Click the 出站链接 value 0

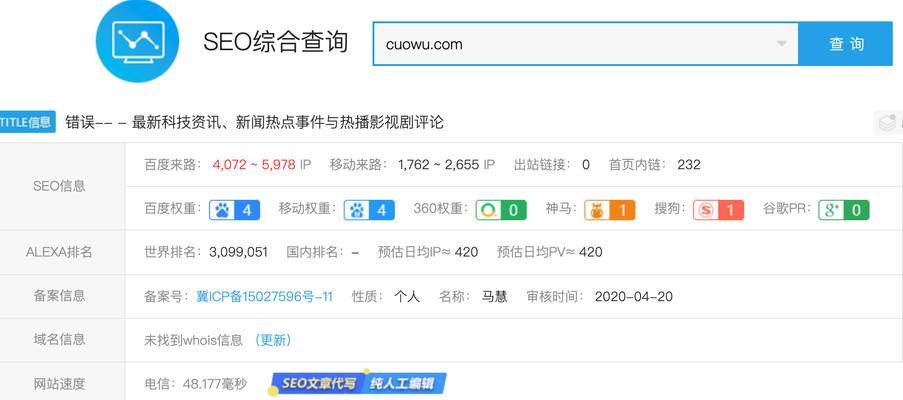point(586,165)
